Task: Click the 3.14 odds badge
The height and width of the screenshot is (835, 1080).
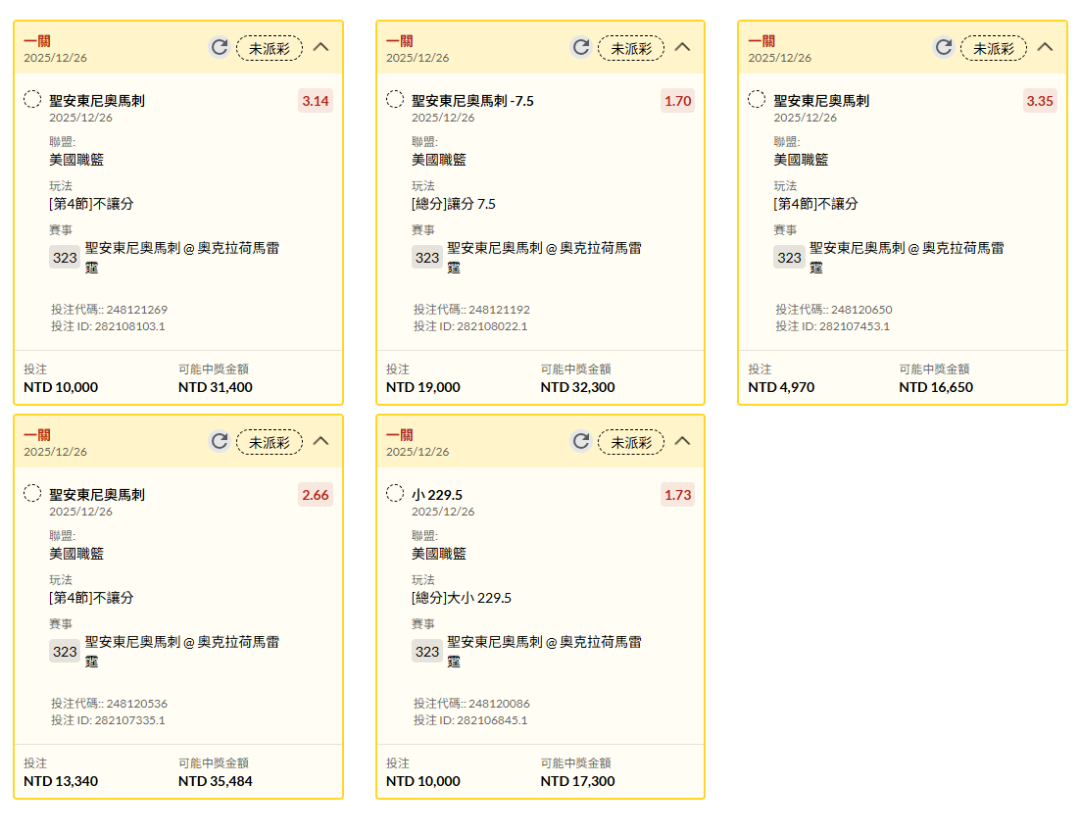Action: coord(315,101)
